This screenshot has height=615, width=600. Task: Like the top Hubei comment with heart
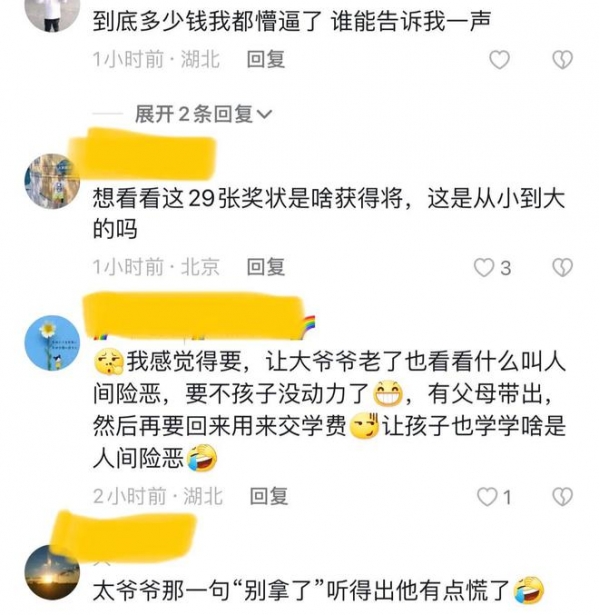(x=499, y=60)
